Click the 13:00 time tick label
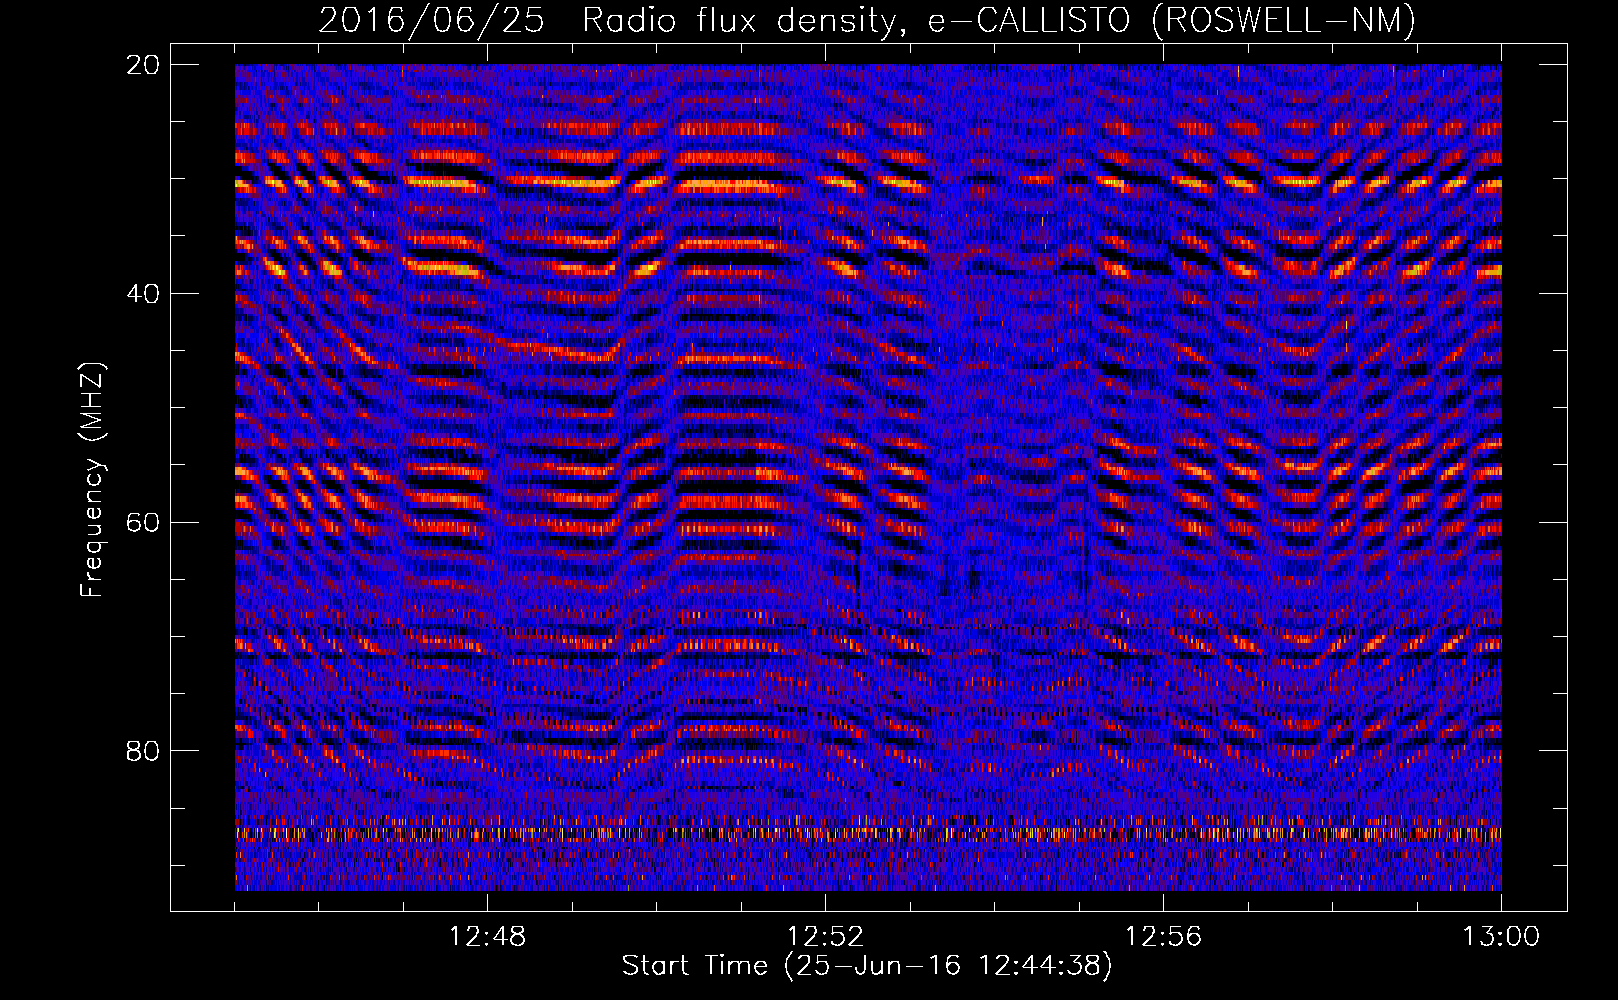The height and width of the screenshot is (1000, 1618). click(1501, 937)
